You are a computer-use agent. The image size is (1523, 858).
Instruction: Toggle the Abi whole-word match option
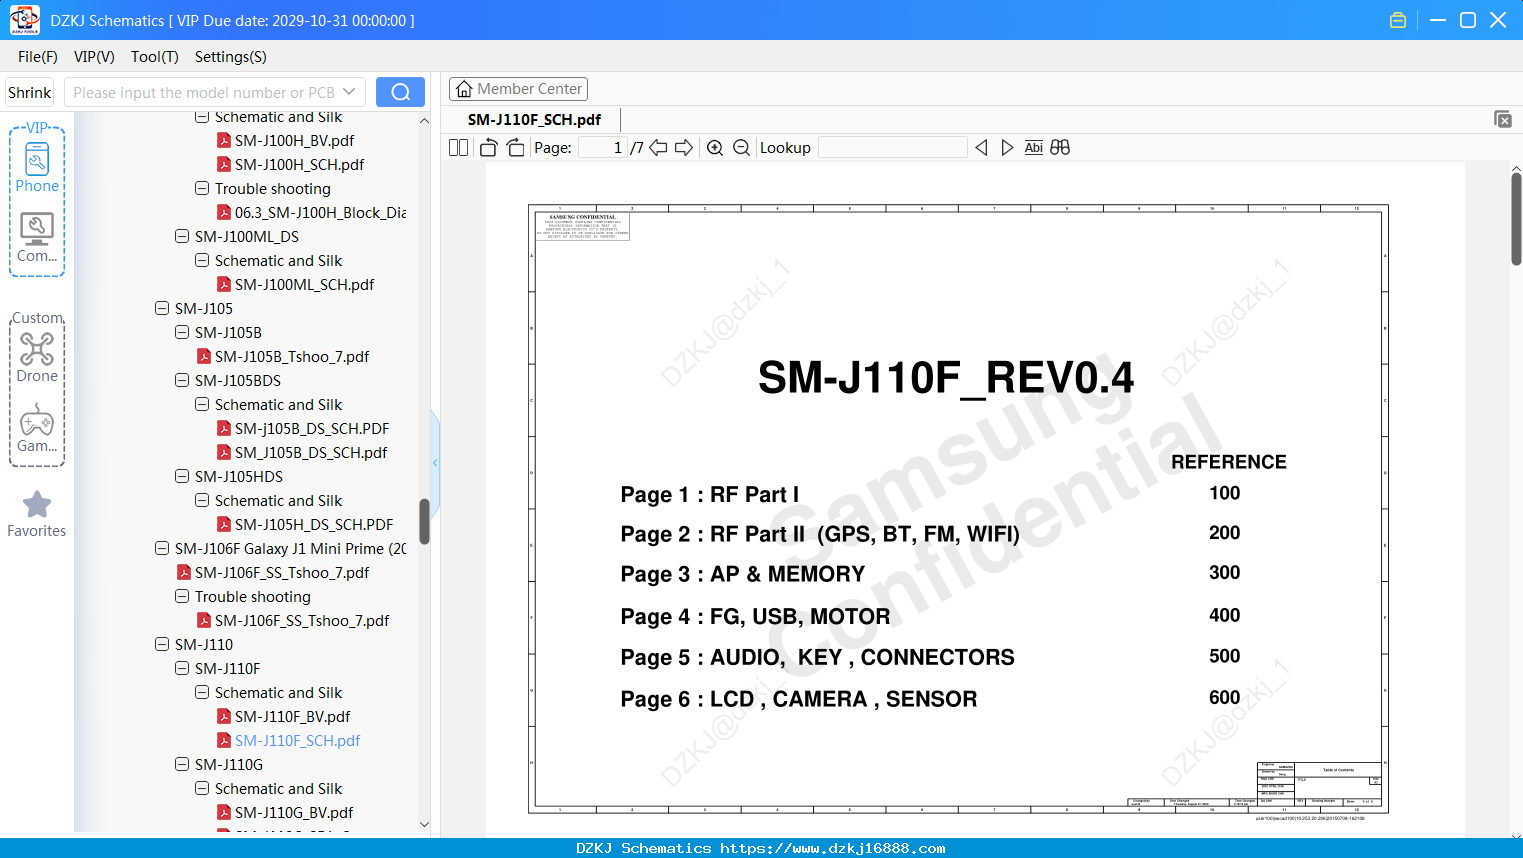[1034, 148]
